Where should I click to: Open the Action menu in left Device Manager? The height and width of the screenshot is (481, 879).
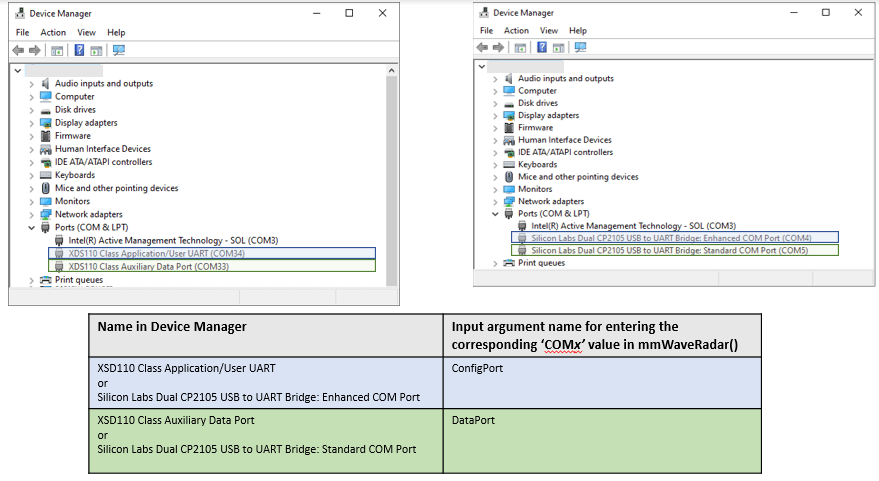(53, 32)
